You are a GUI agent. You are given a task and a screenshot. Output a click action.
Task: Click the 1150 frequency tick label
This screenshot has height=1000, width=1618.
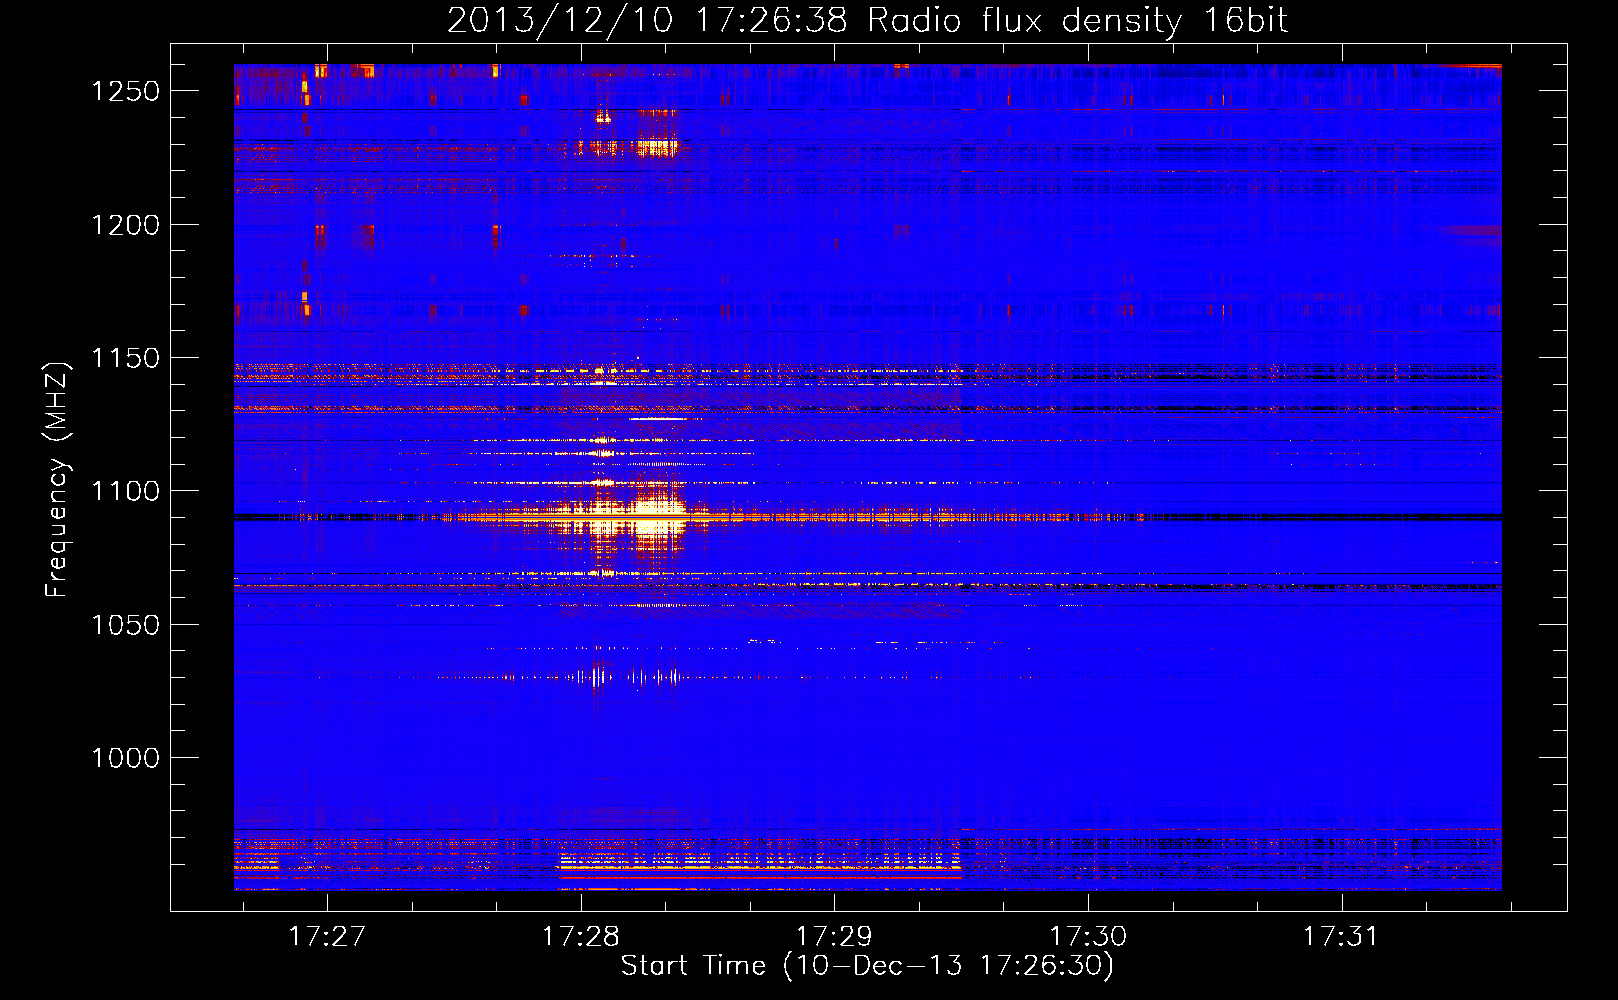pyautogui.click(x=125, y=358)
